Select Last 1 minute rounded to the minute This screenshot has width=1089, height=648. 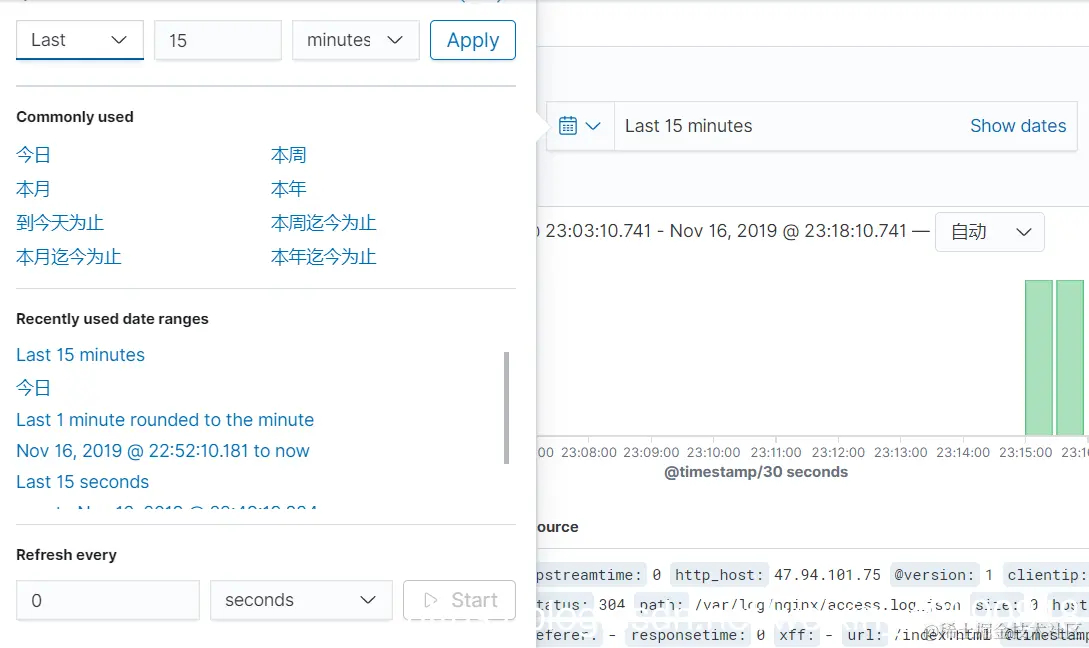[165, 420]
